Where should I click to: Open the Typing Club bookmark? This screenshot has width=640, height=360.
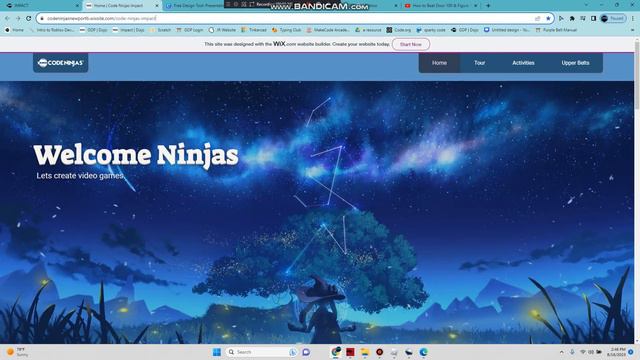pos(287,30)
